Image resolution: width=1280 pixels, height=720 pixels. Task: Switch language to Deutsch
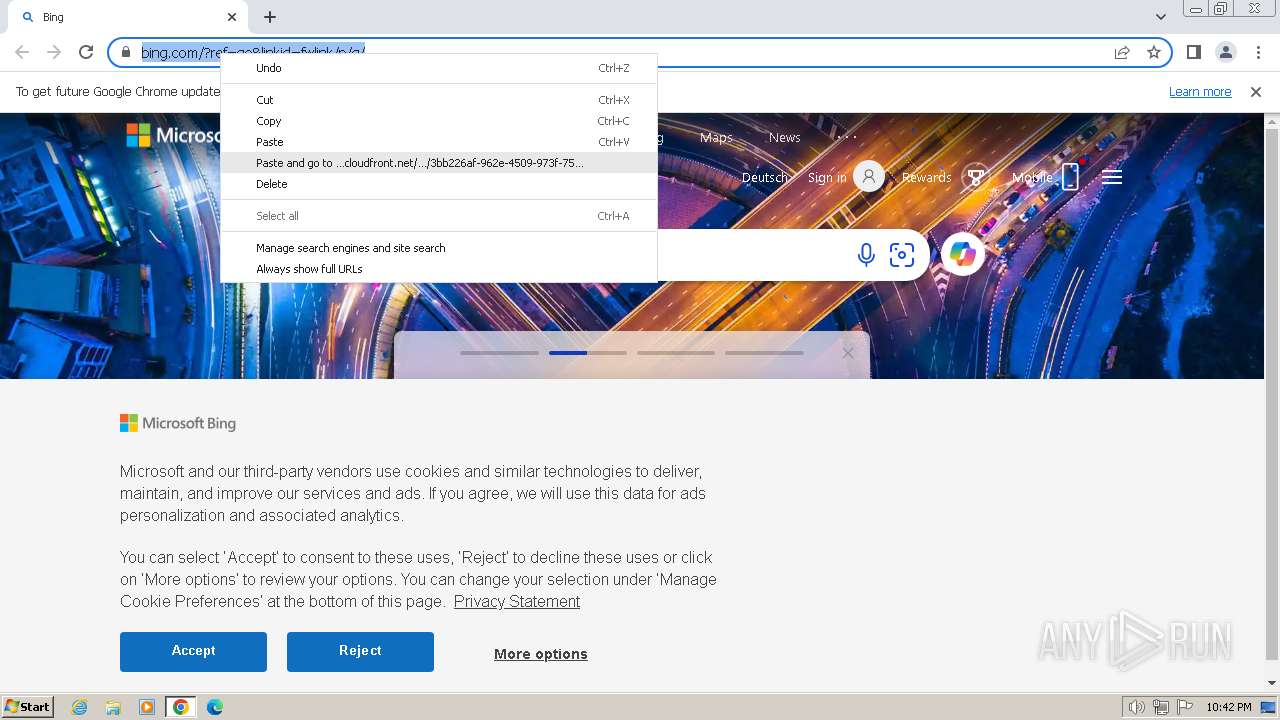(765, 177)
